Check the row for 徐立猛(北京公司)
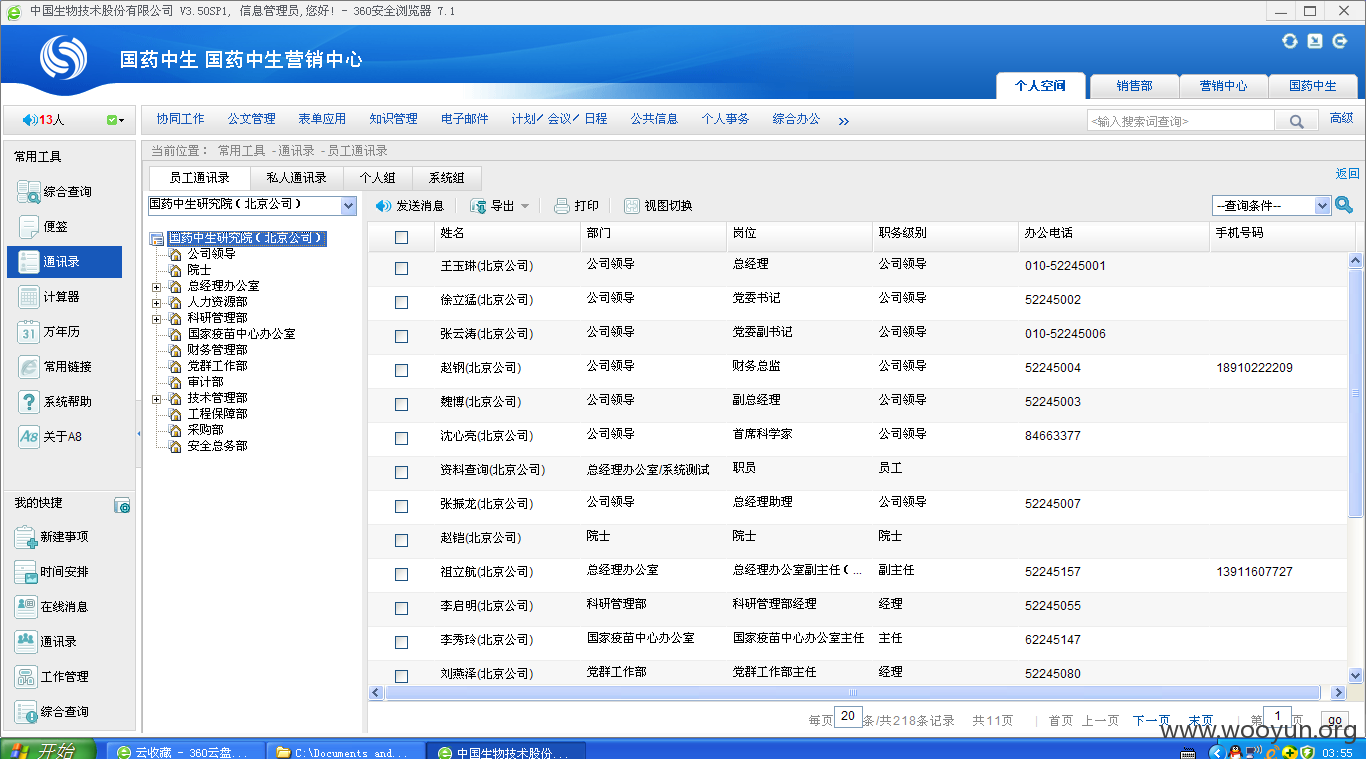 tap(401, 302)
